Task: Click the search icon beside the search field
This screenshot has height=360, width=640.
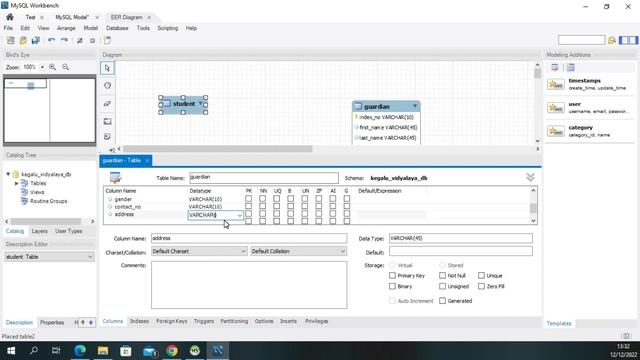Action: coord(611,40)
